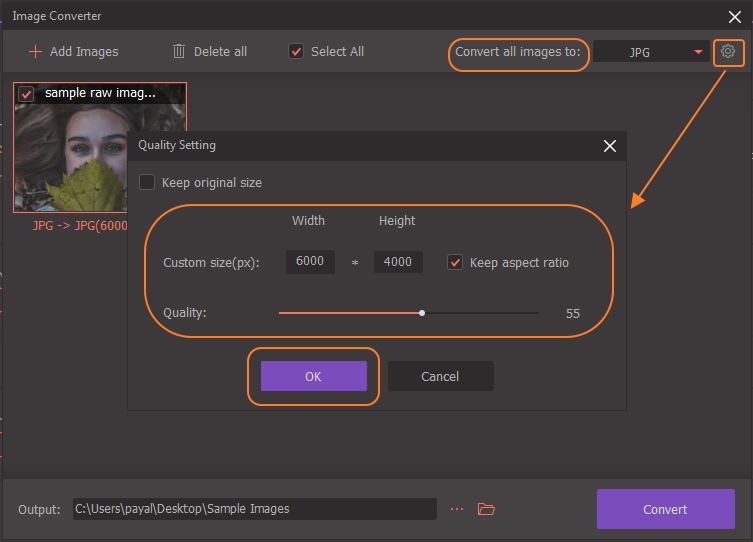753x542 pixels.
Task: Click the Width field showing 6000
Action: [x=310, y=262]
